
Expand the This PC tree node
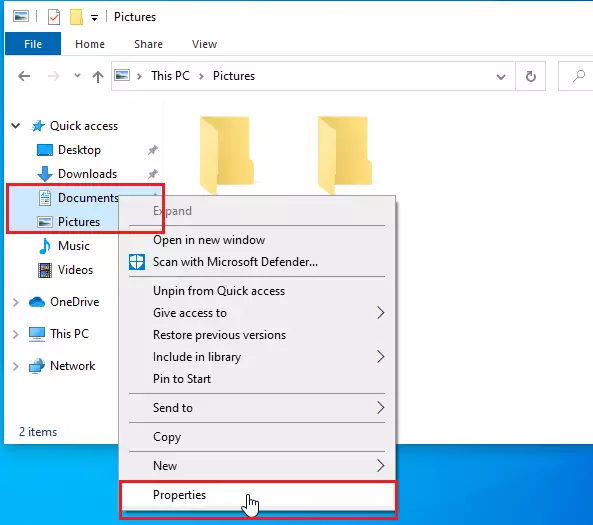click(16, 334)
